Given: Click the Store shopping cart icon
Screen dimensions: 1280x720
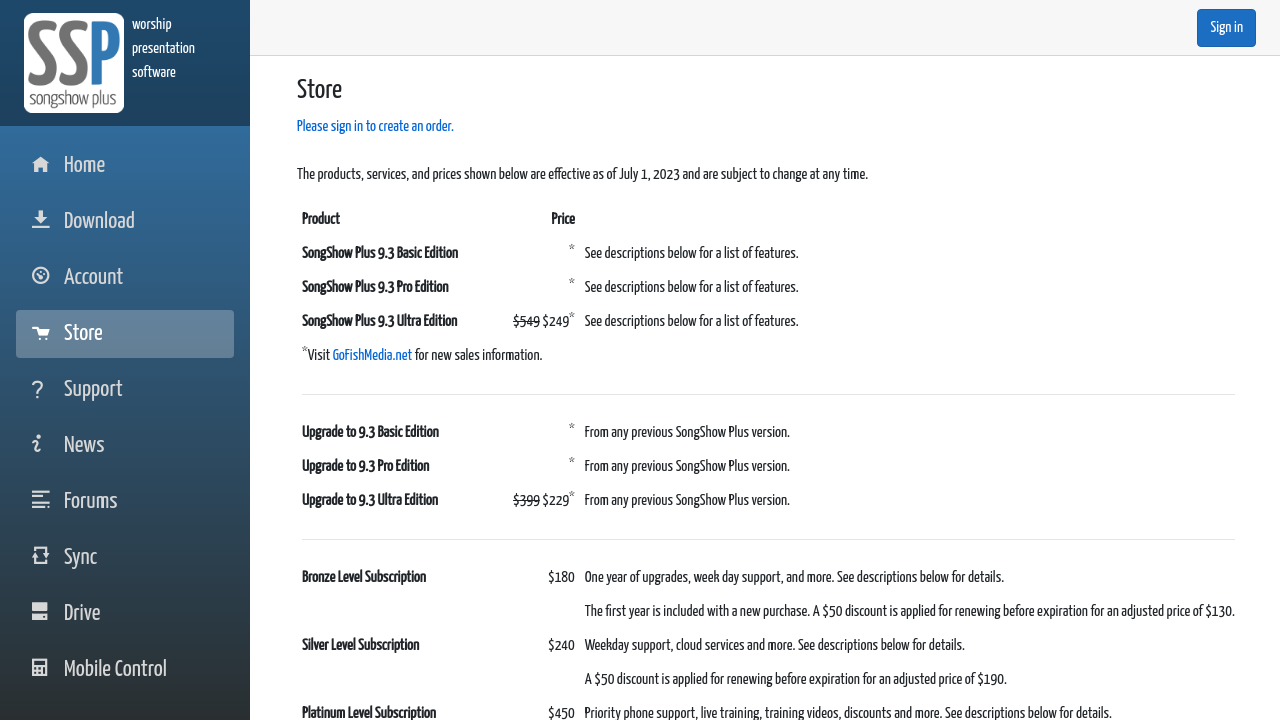Looking at the screenshot, I should tap(40, 333).
